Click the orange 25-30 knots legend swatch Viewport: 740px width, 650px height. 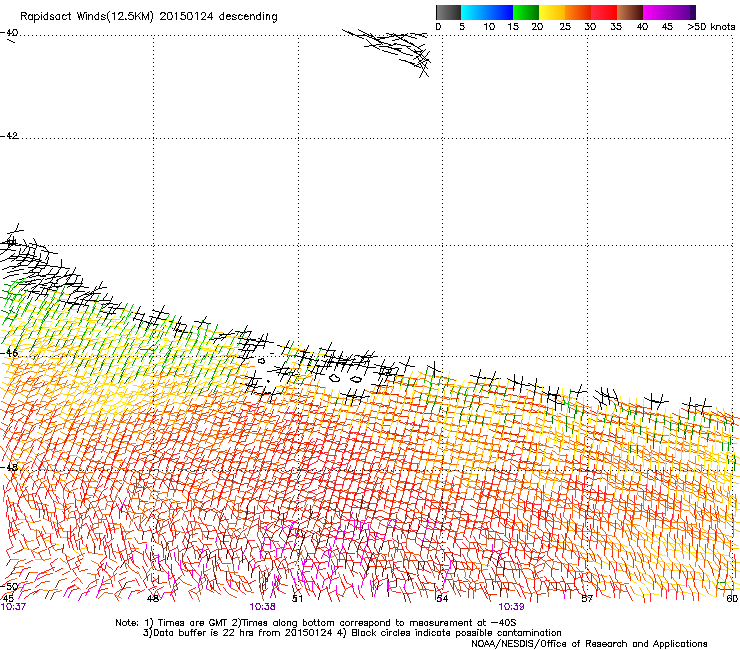pyautogui.click(x=578, y=12)
